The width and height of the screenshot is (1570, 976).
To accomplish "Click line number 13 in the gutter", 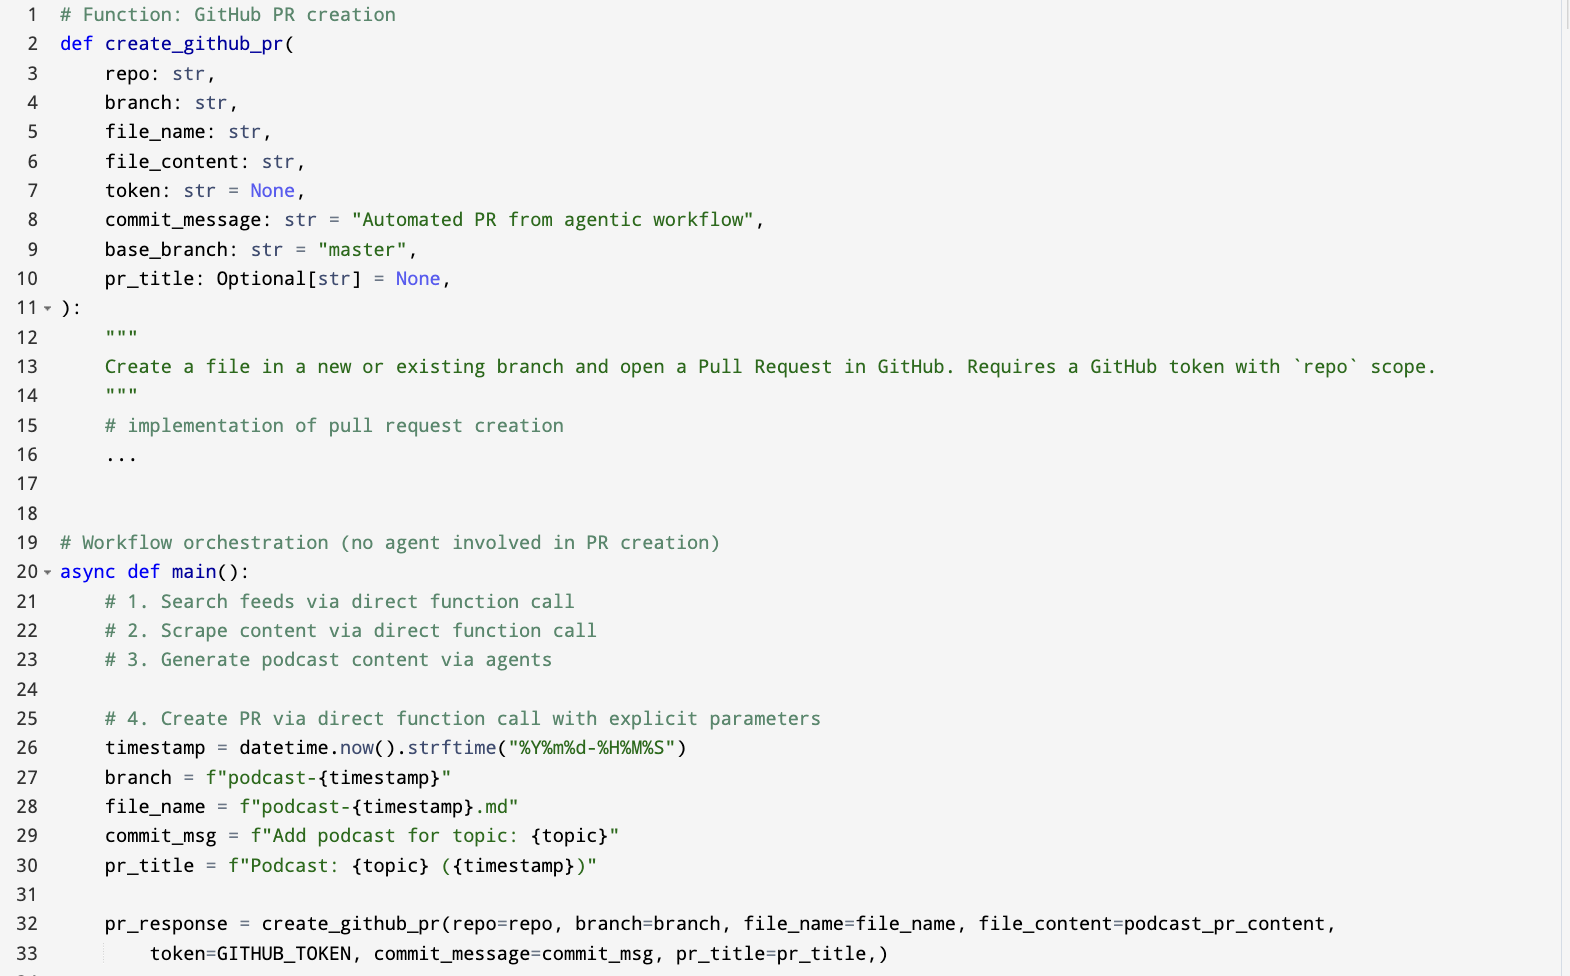I will point(27,367).
